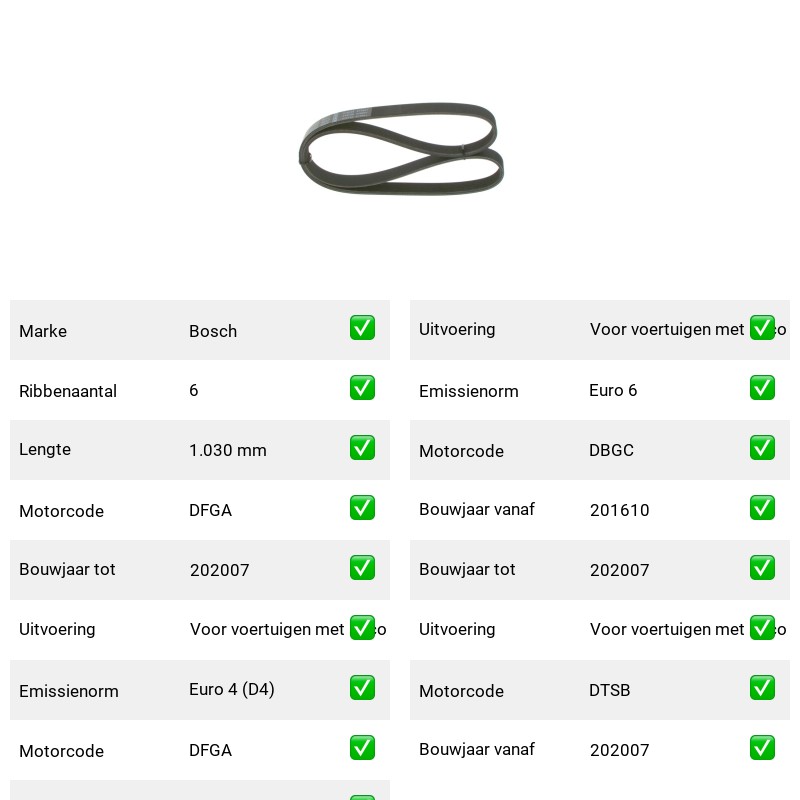Click the V-belt product image
800x800 pixels.
(x=401, y=148)
